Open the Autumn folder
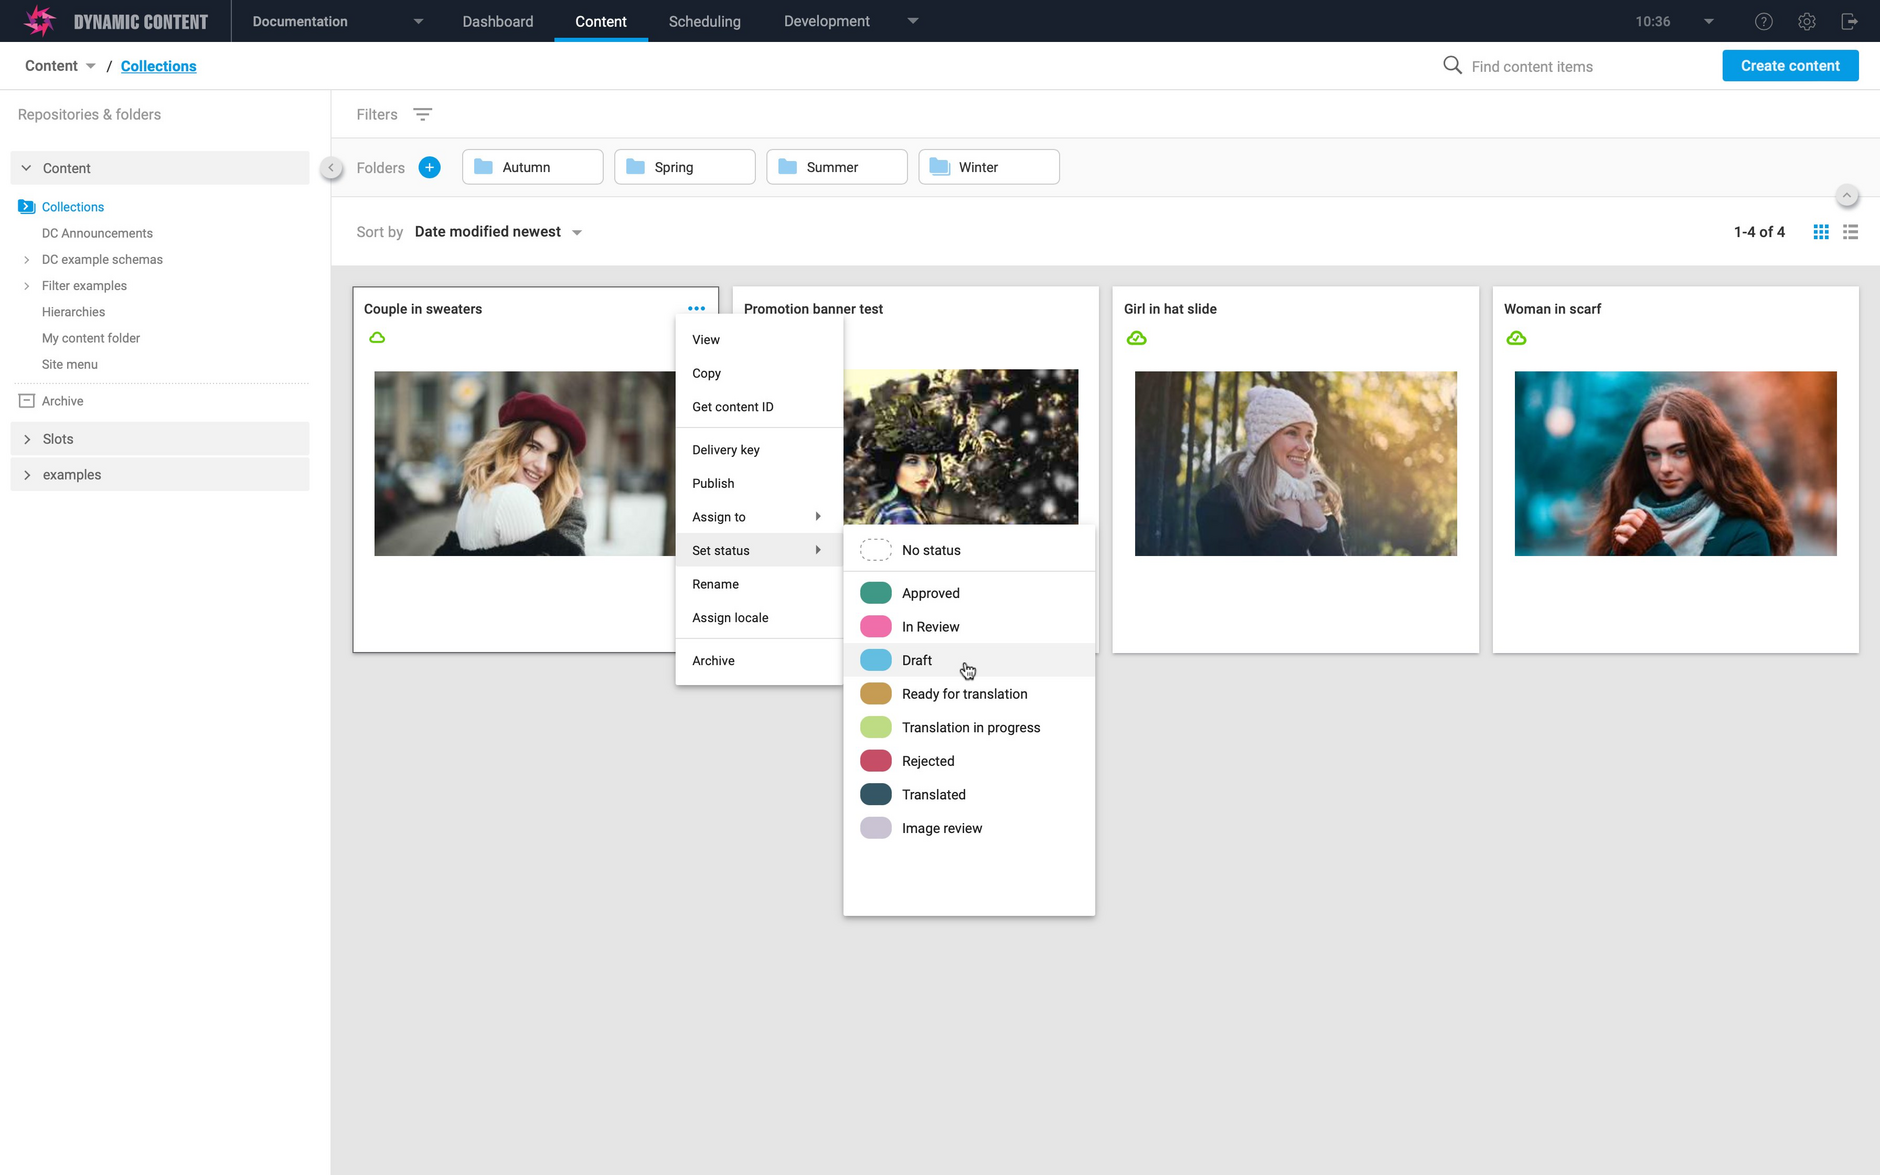The image size is (1880, 1175). [x=533, y=167]
